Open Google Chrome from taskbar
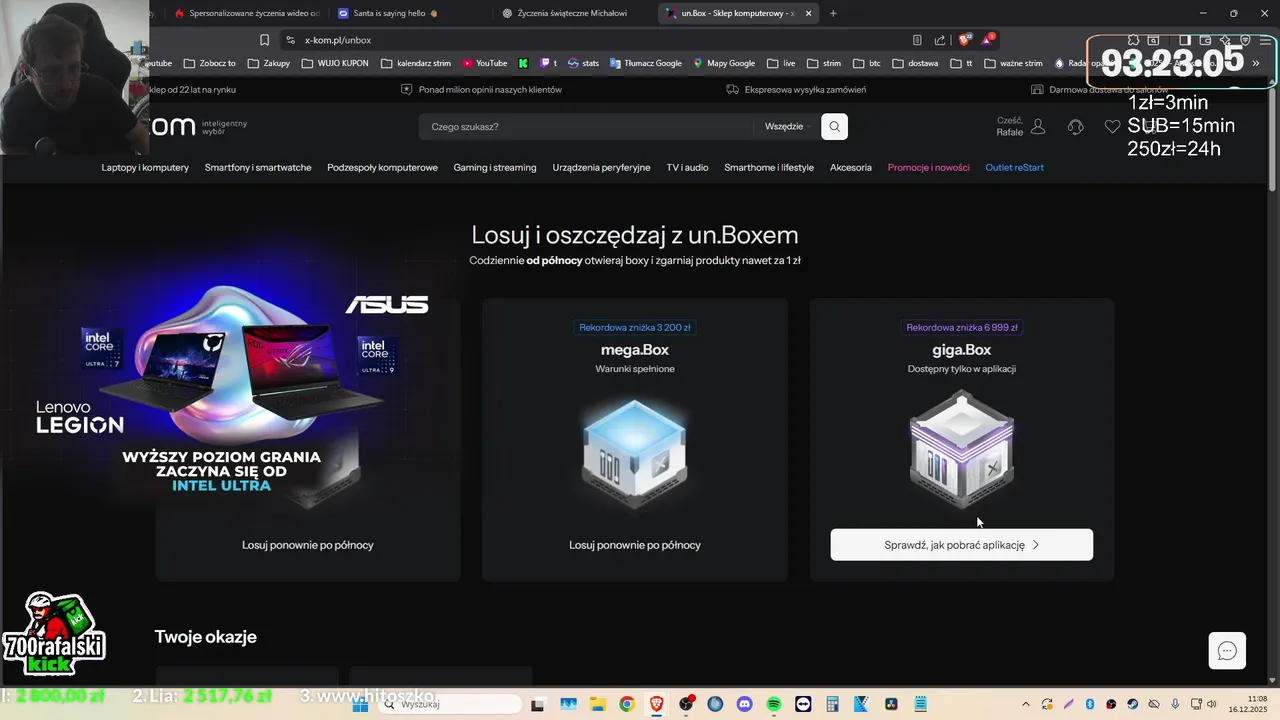The image size is (1280, 720). 626,704
